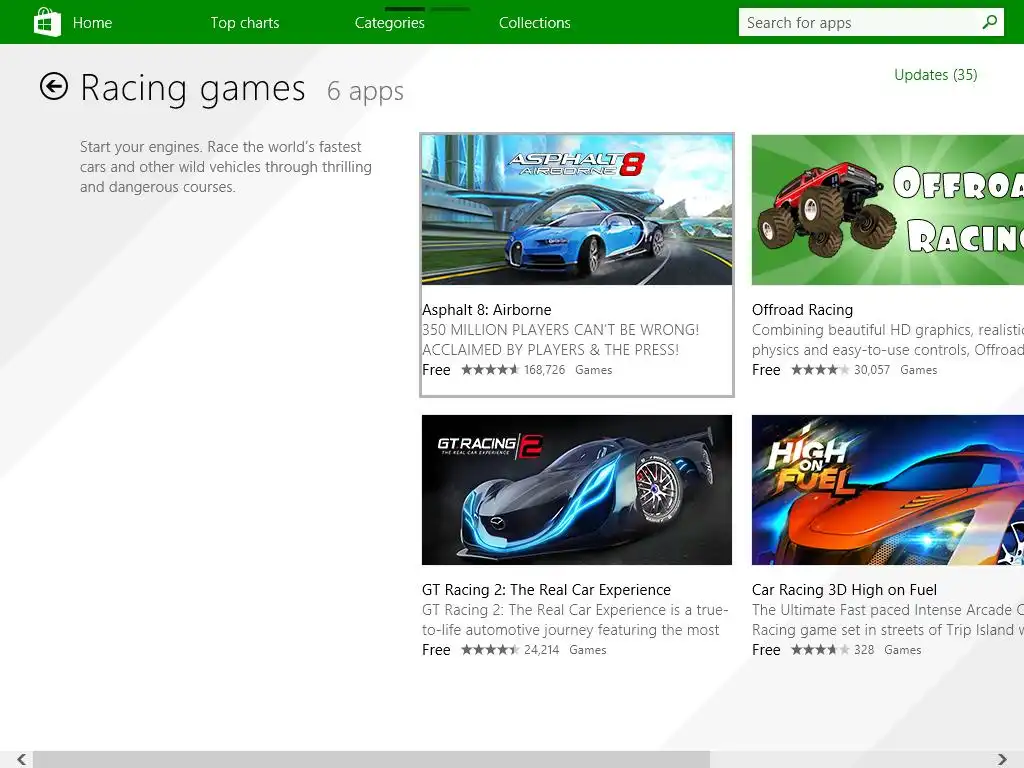Click the Games label under Asphalt 8
The width and height of the screenshot is (1024, 768).
(x=593, y=370)
